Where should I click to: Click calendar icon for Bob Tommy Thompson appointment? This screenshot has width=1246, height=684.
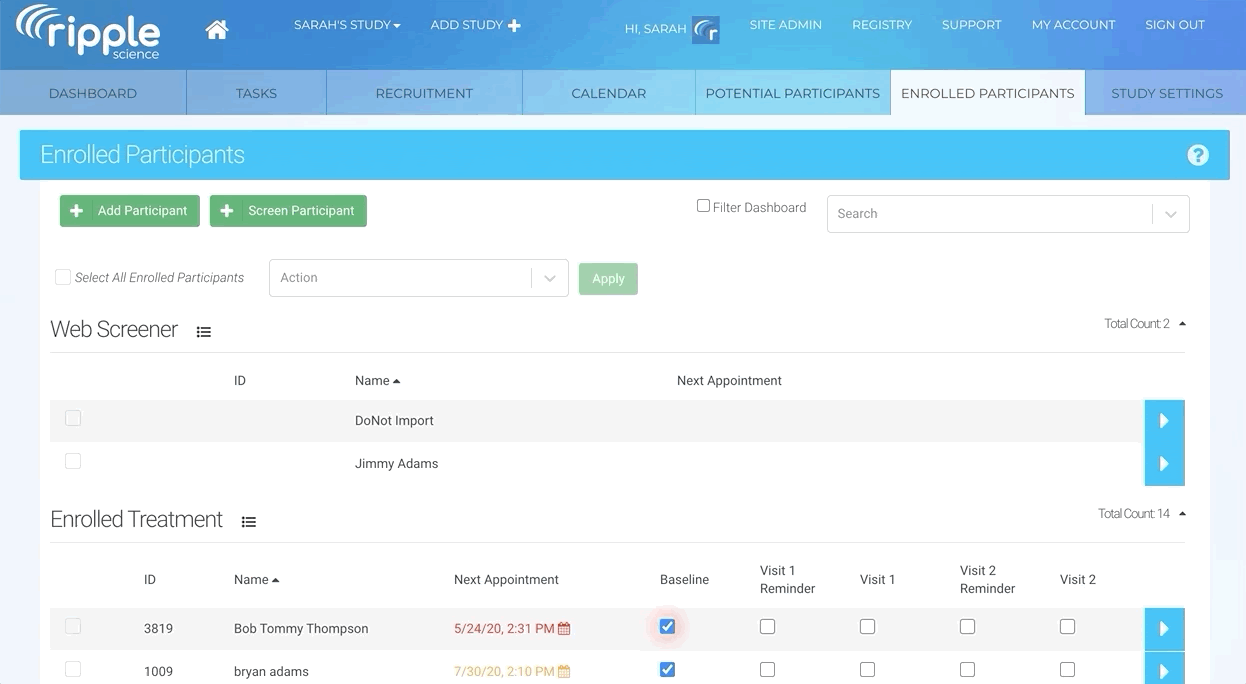(x=564, y=629)
